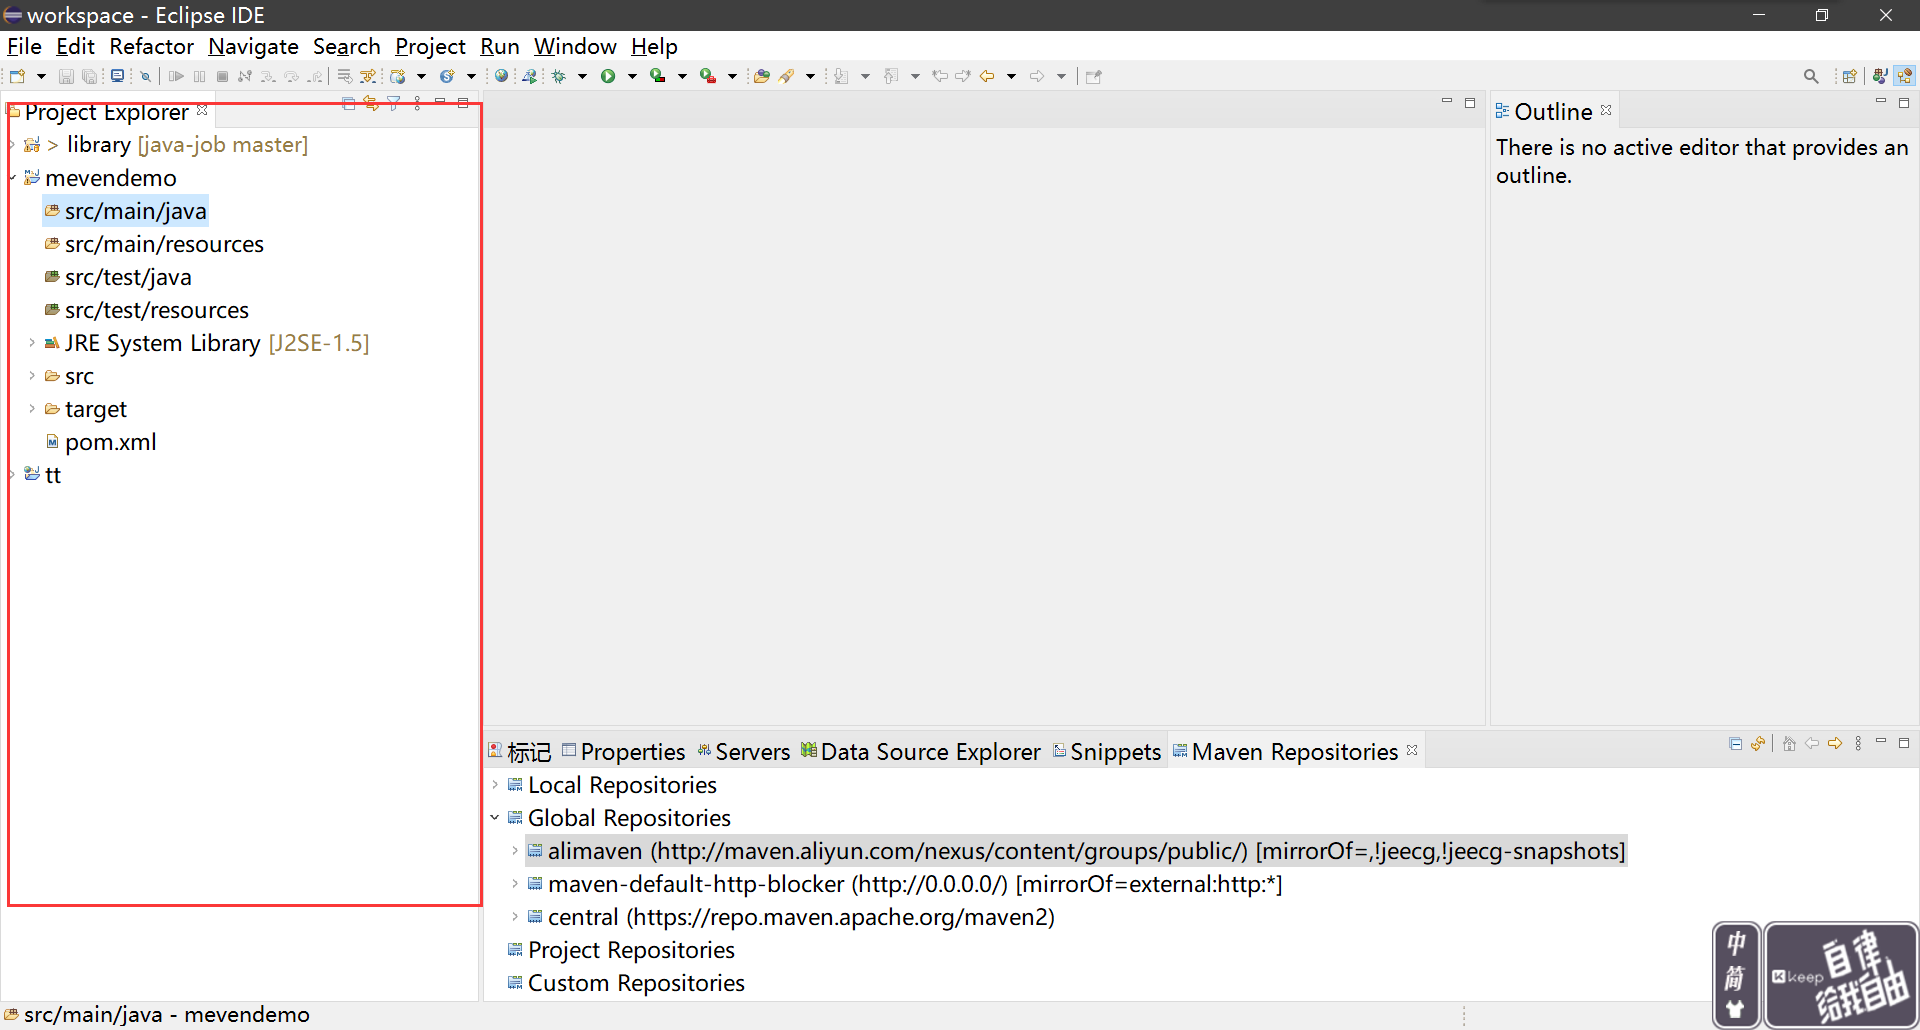Click the Open Perspective icon
Image resolution: width=1920 pixels, height=1030 pixels.
pos(1849,76)
